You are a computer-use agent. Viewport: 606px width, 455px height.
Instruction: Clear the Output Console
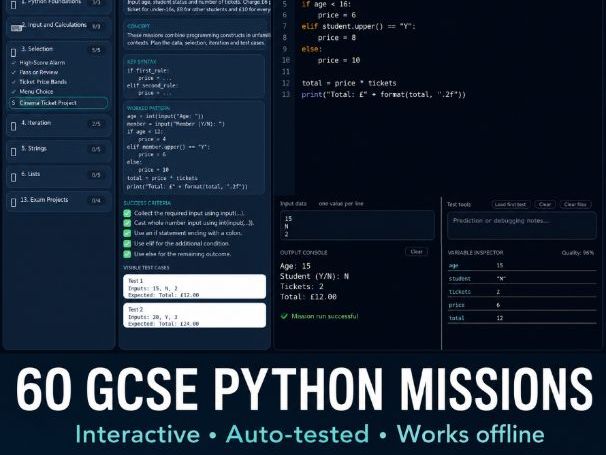coord(417,252)
